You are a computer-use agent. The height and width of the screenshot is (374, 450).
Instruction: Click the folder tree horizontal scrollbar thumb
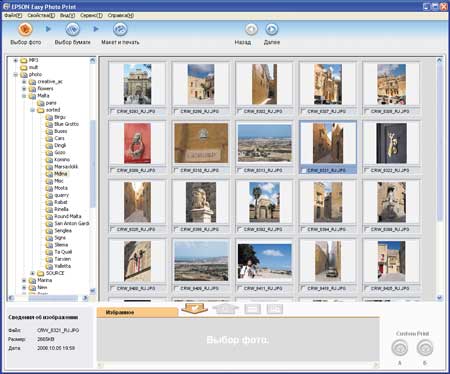coord(52,298)
